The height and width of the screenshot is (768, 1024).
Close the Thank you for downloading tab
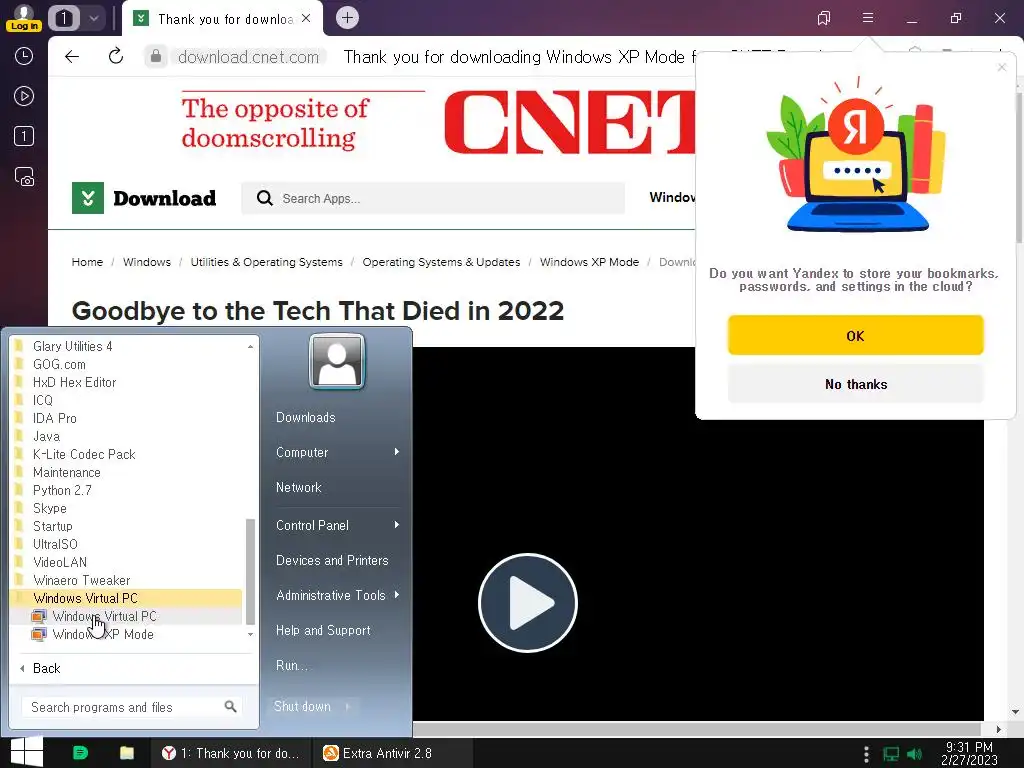click(x=306, y=18)
